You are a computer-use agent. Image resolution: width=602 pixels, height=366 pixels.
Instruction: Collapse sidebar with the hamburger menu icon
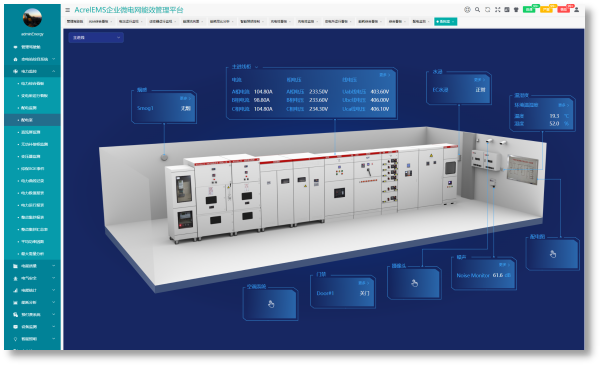68,10
